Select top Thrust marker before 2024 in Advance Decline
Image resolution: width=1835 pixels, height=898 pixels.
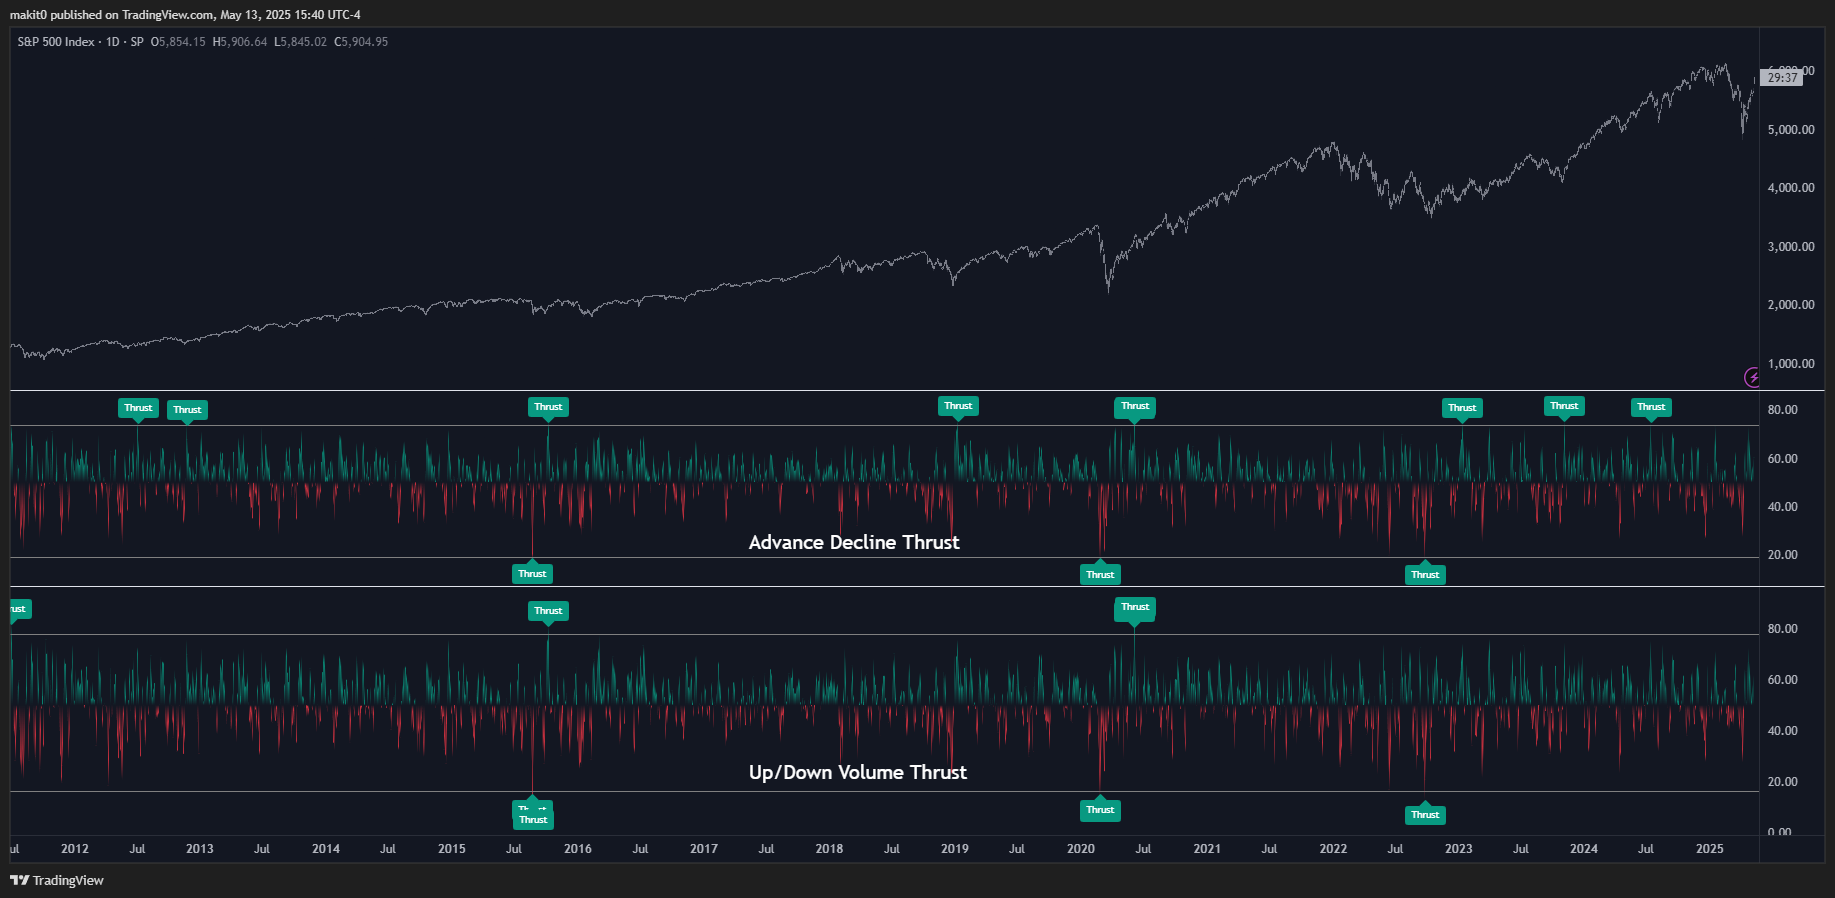[1564, 406]
